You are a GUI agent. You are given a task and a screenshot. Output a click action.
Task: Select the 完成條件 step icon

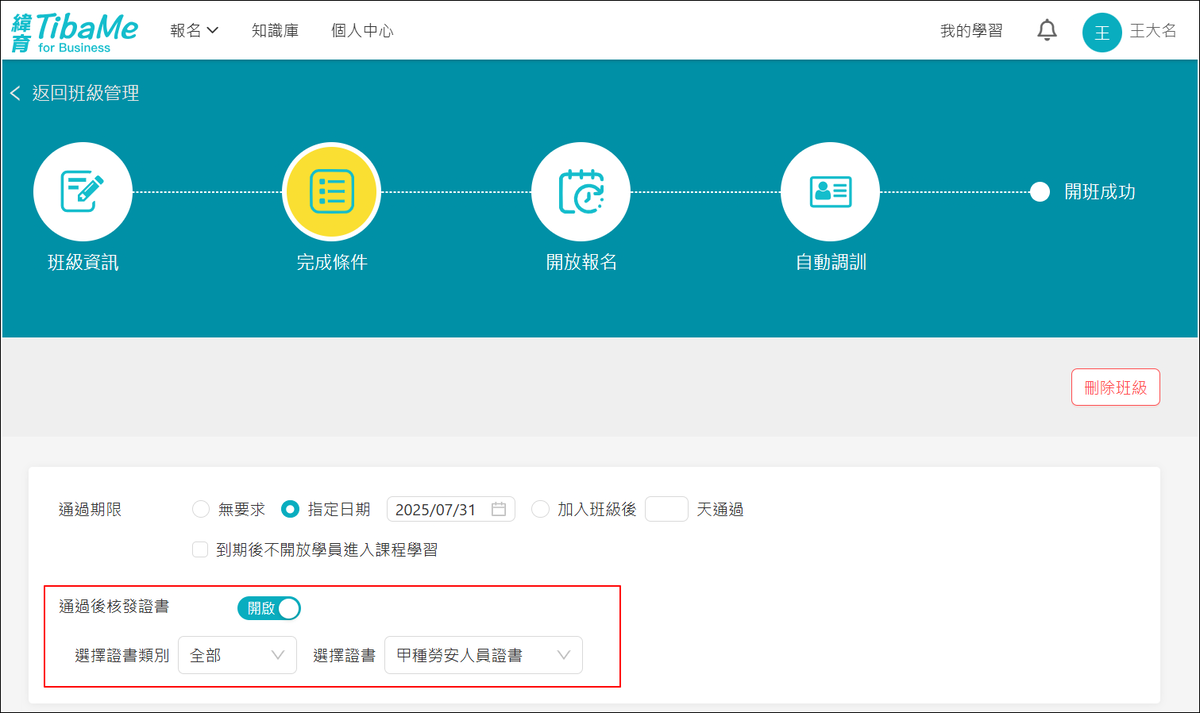(x=332, y=191)
